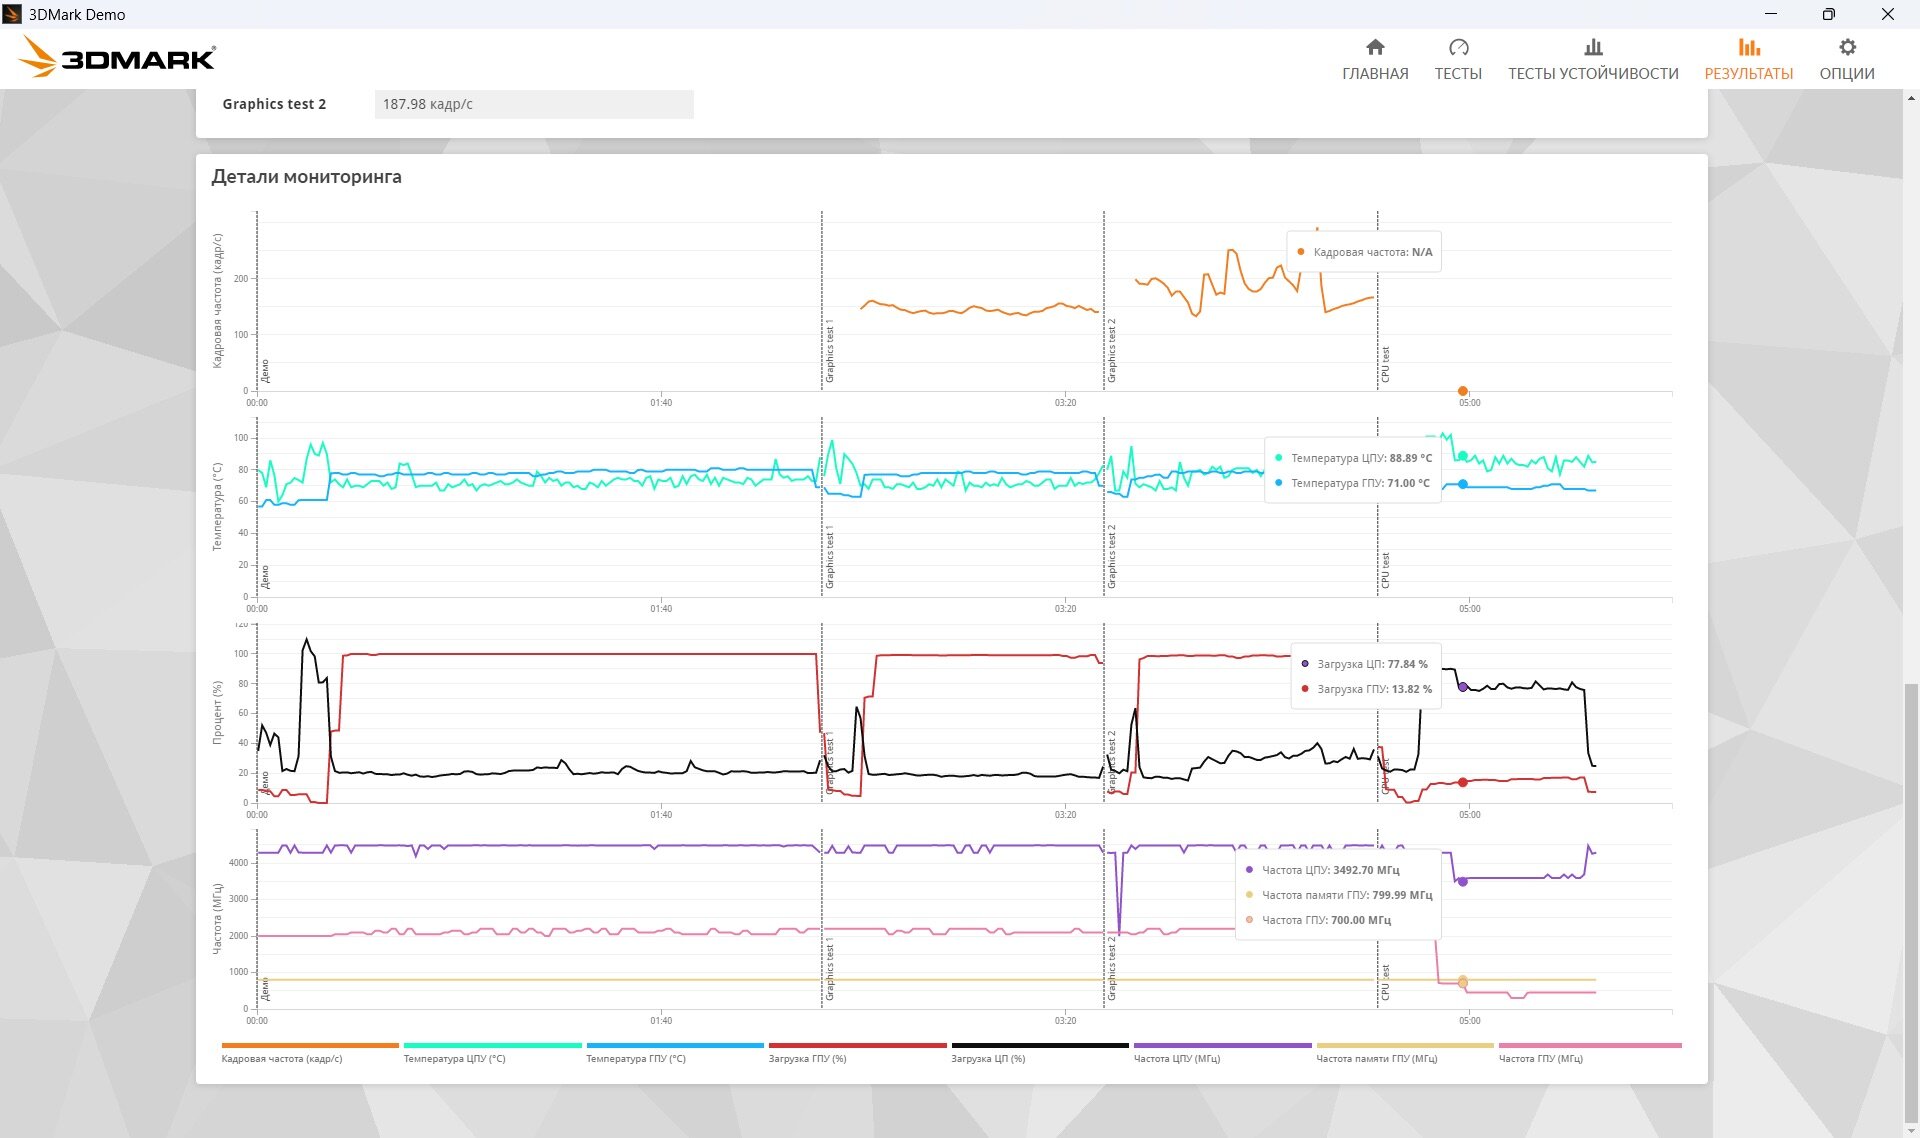Toggle Температура ЦПУ legend series
1920x1138 pixels.
pos(454,1058)
